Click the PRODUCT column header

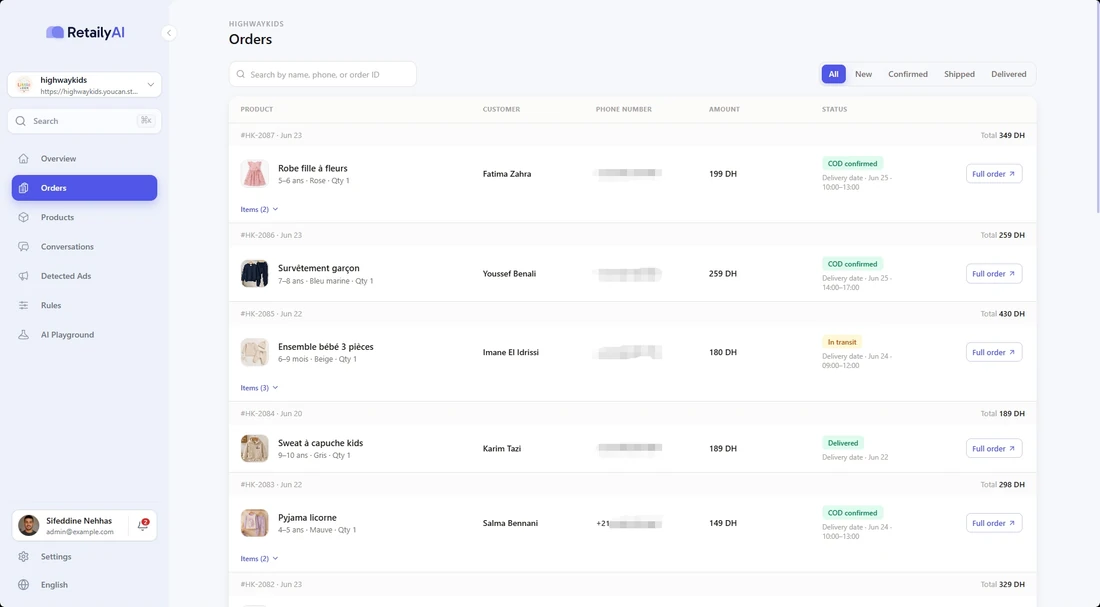coord(257,109)
